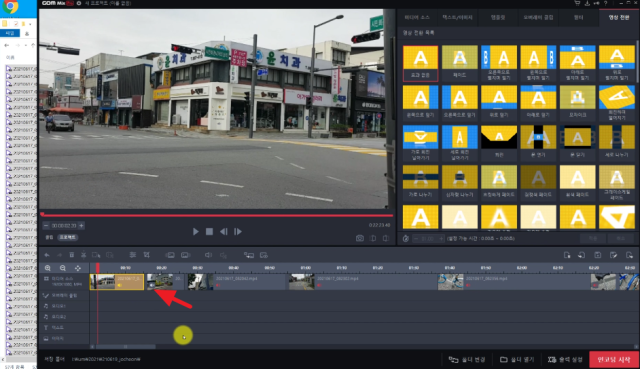Pick the 십자형 나누기 transition
640x369 pixels.
point(460,182)
